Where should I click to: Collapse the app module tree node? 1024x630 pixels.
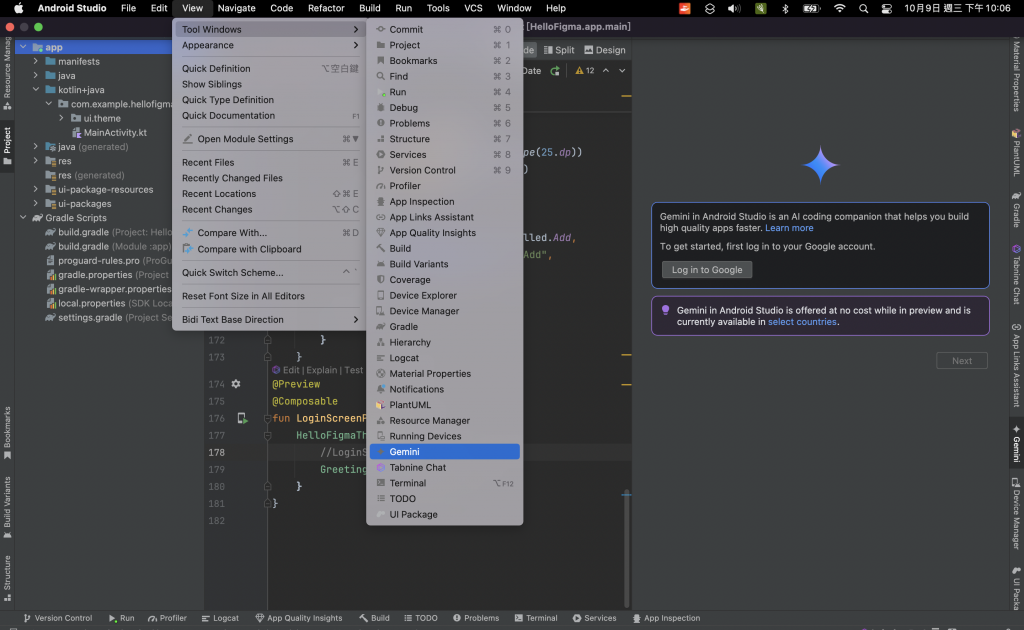point(24,47)
